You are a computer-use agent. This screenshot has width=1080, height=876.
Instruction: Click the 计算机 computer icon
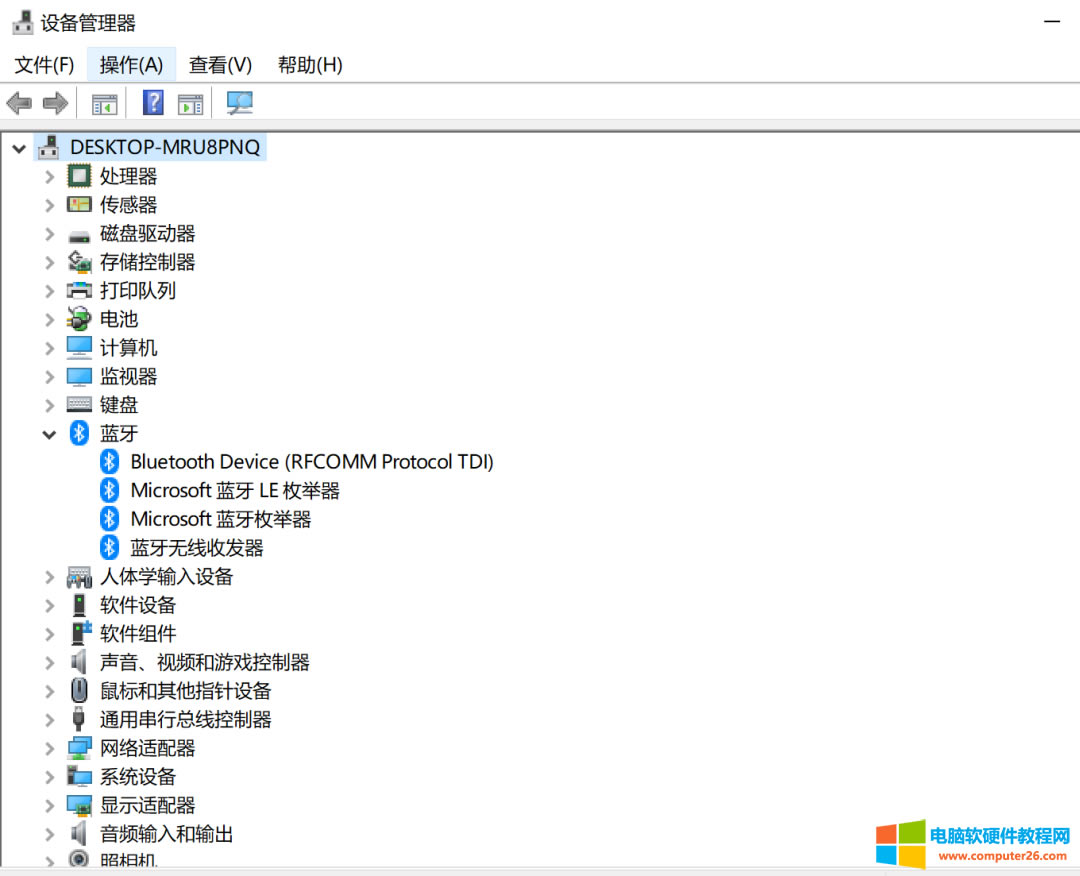pos(79,347)
